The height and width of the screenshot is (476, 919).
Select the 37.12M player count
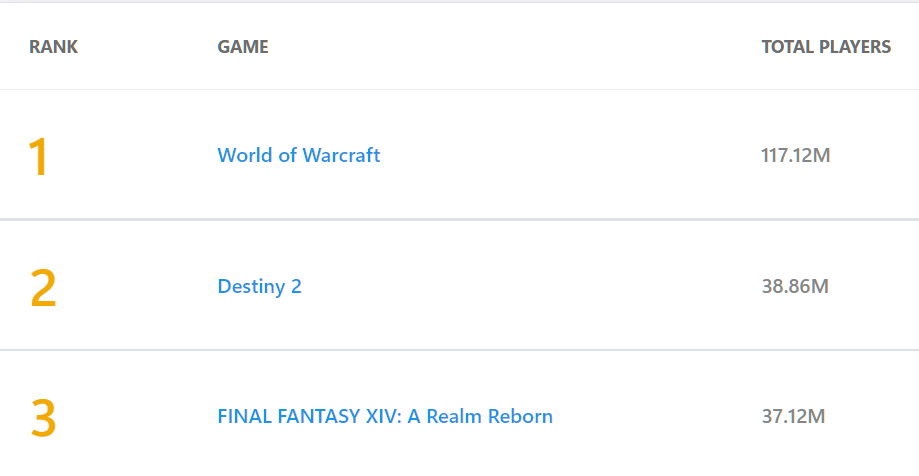point(793,416)
